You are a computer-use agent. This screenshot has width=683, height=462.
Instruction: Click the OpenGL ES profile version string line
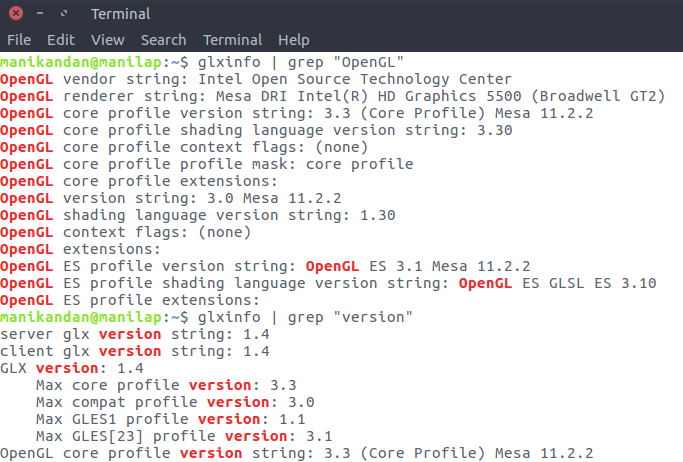coord(265,266)
